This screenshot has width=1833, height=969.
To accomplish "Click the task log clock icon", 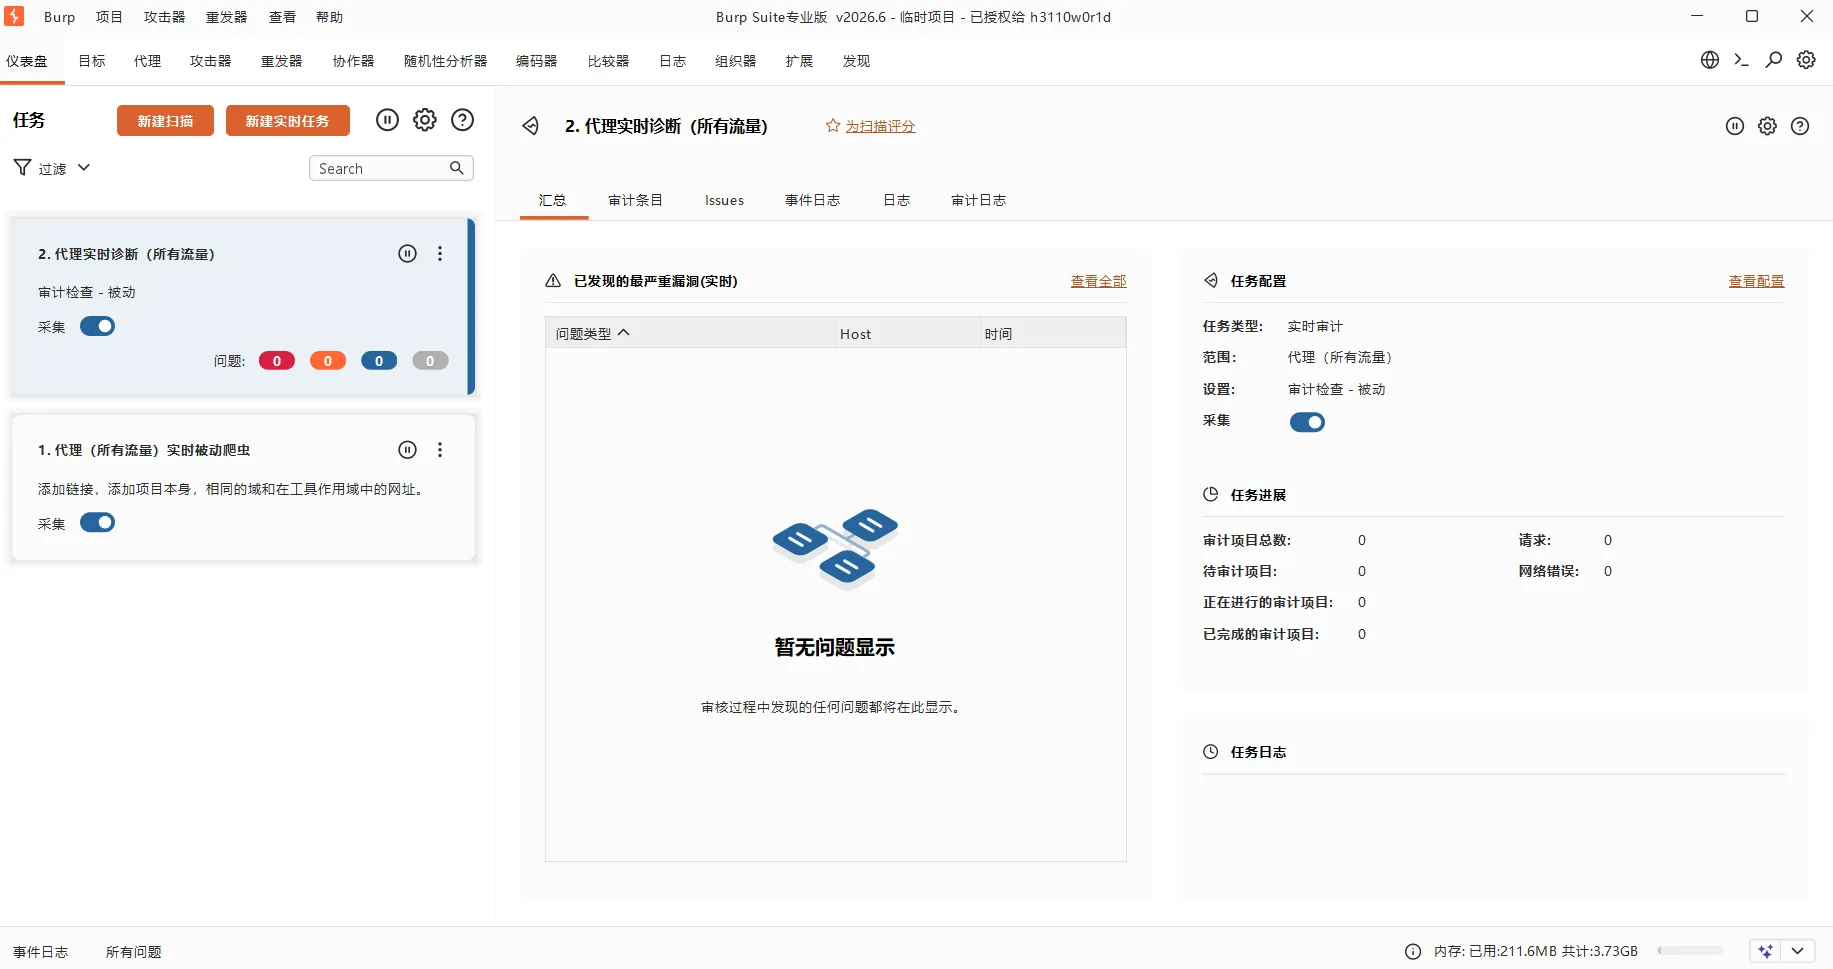I will (x=1211, y=752).
